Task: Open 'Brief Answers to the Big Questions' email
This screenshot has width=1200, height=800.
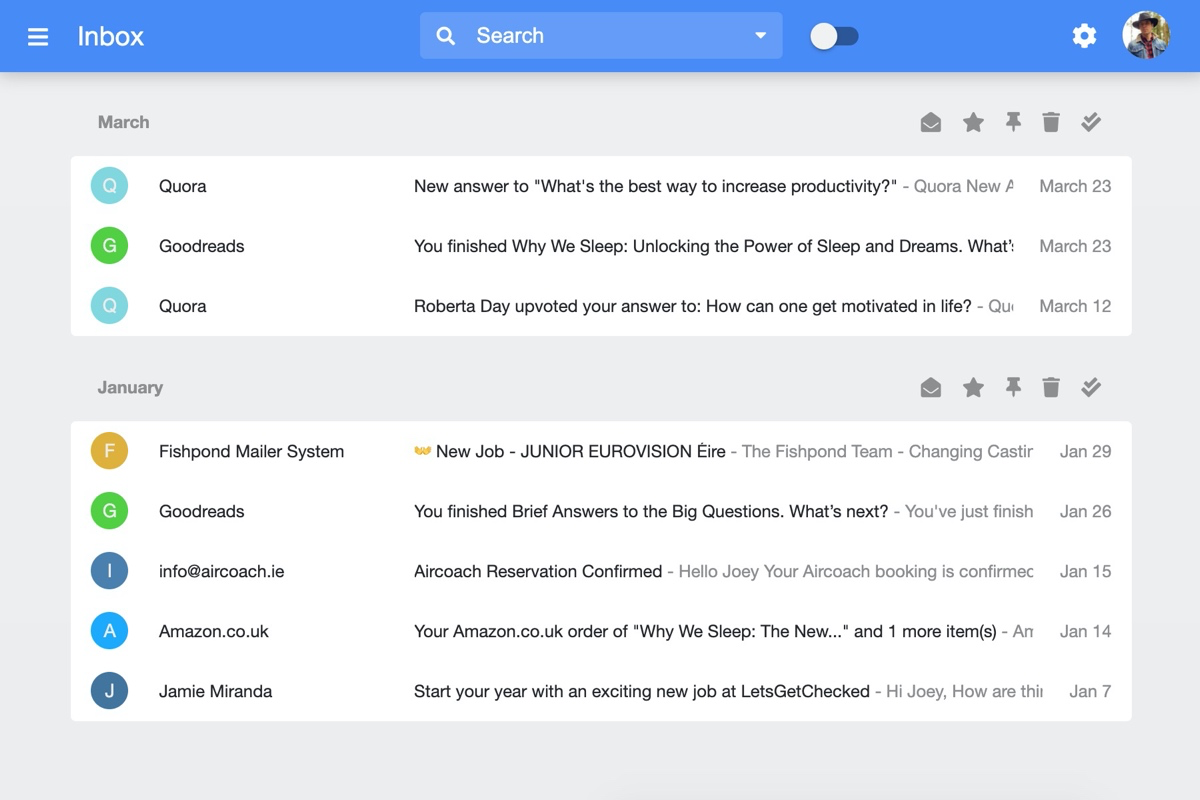Action: (601, 511)
